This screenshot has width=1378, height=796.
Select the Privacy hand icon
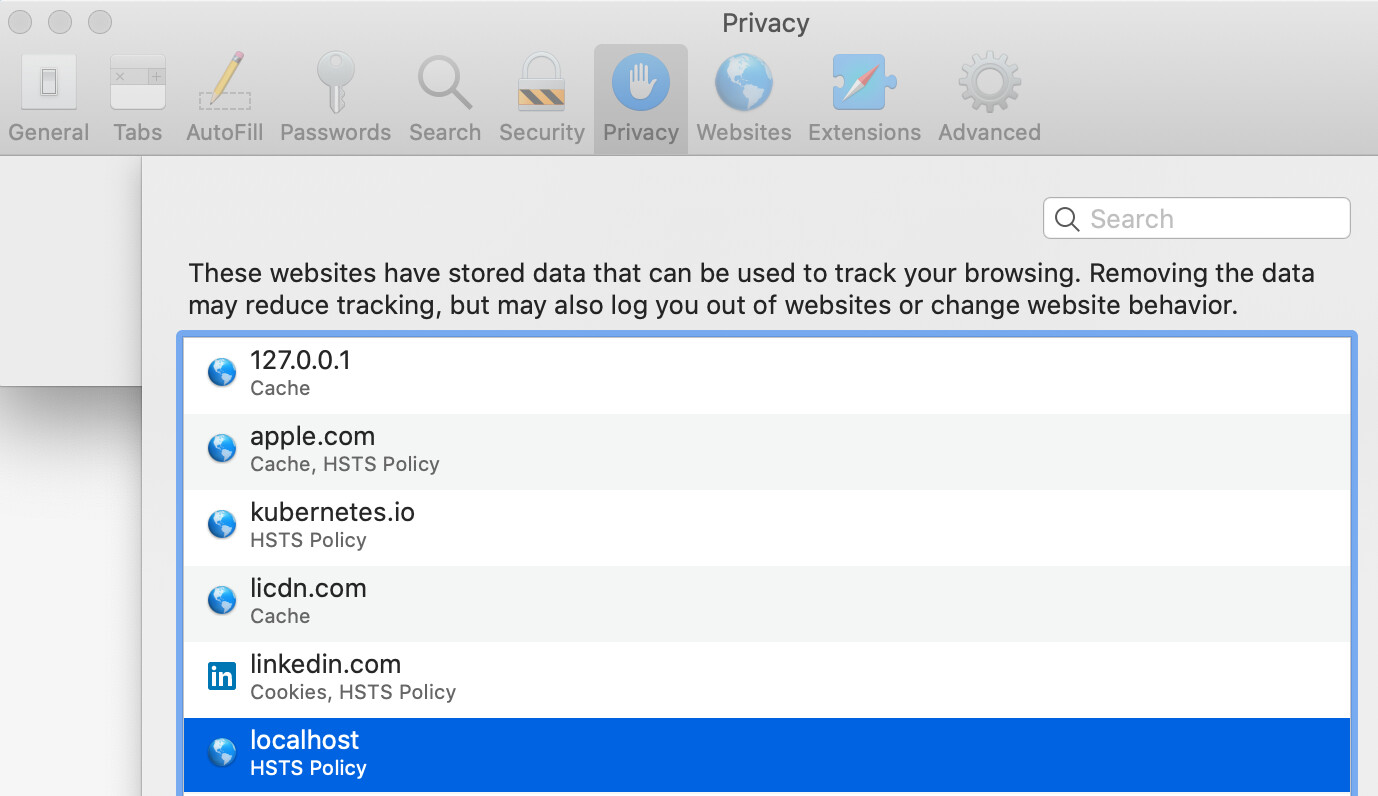pos(640,98)
